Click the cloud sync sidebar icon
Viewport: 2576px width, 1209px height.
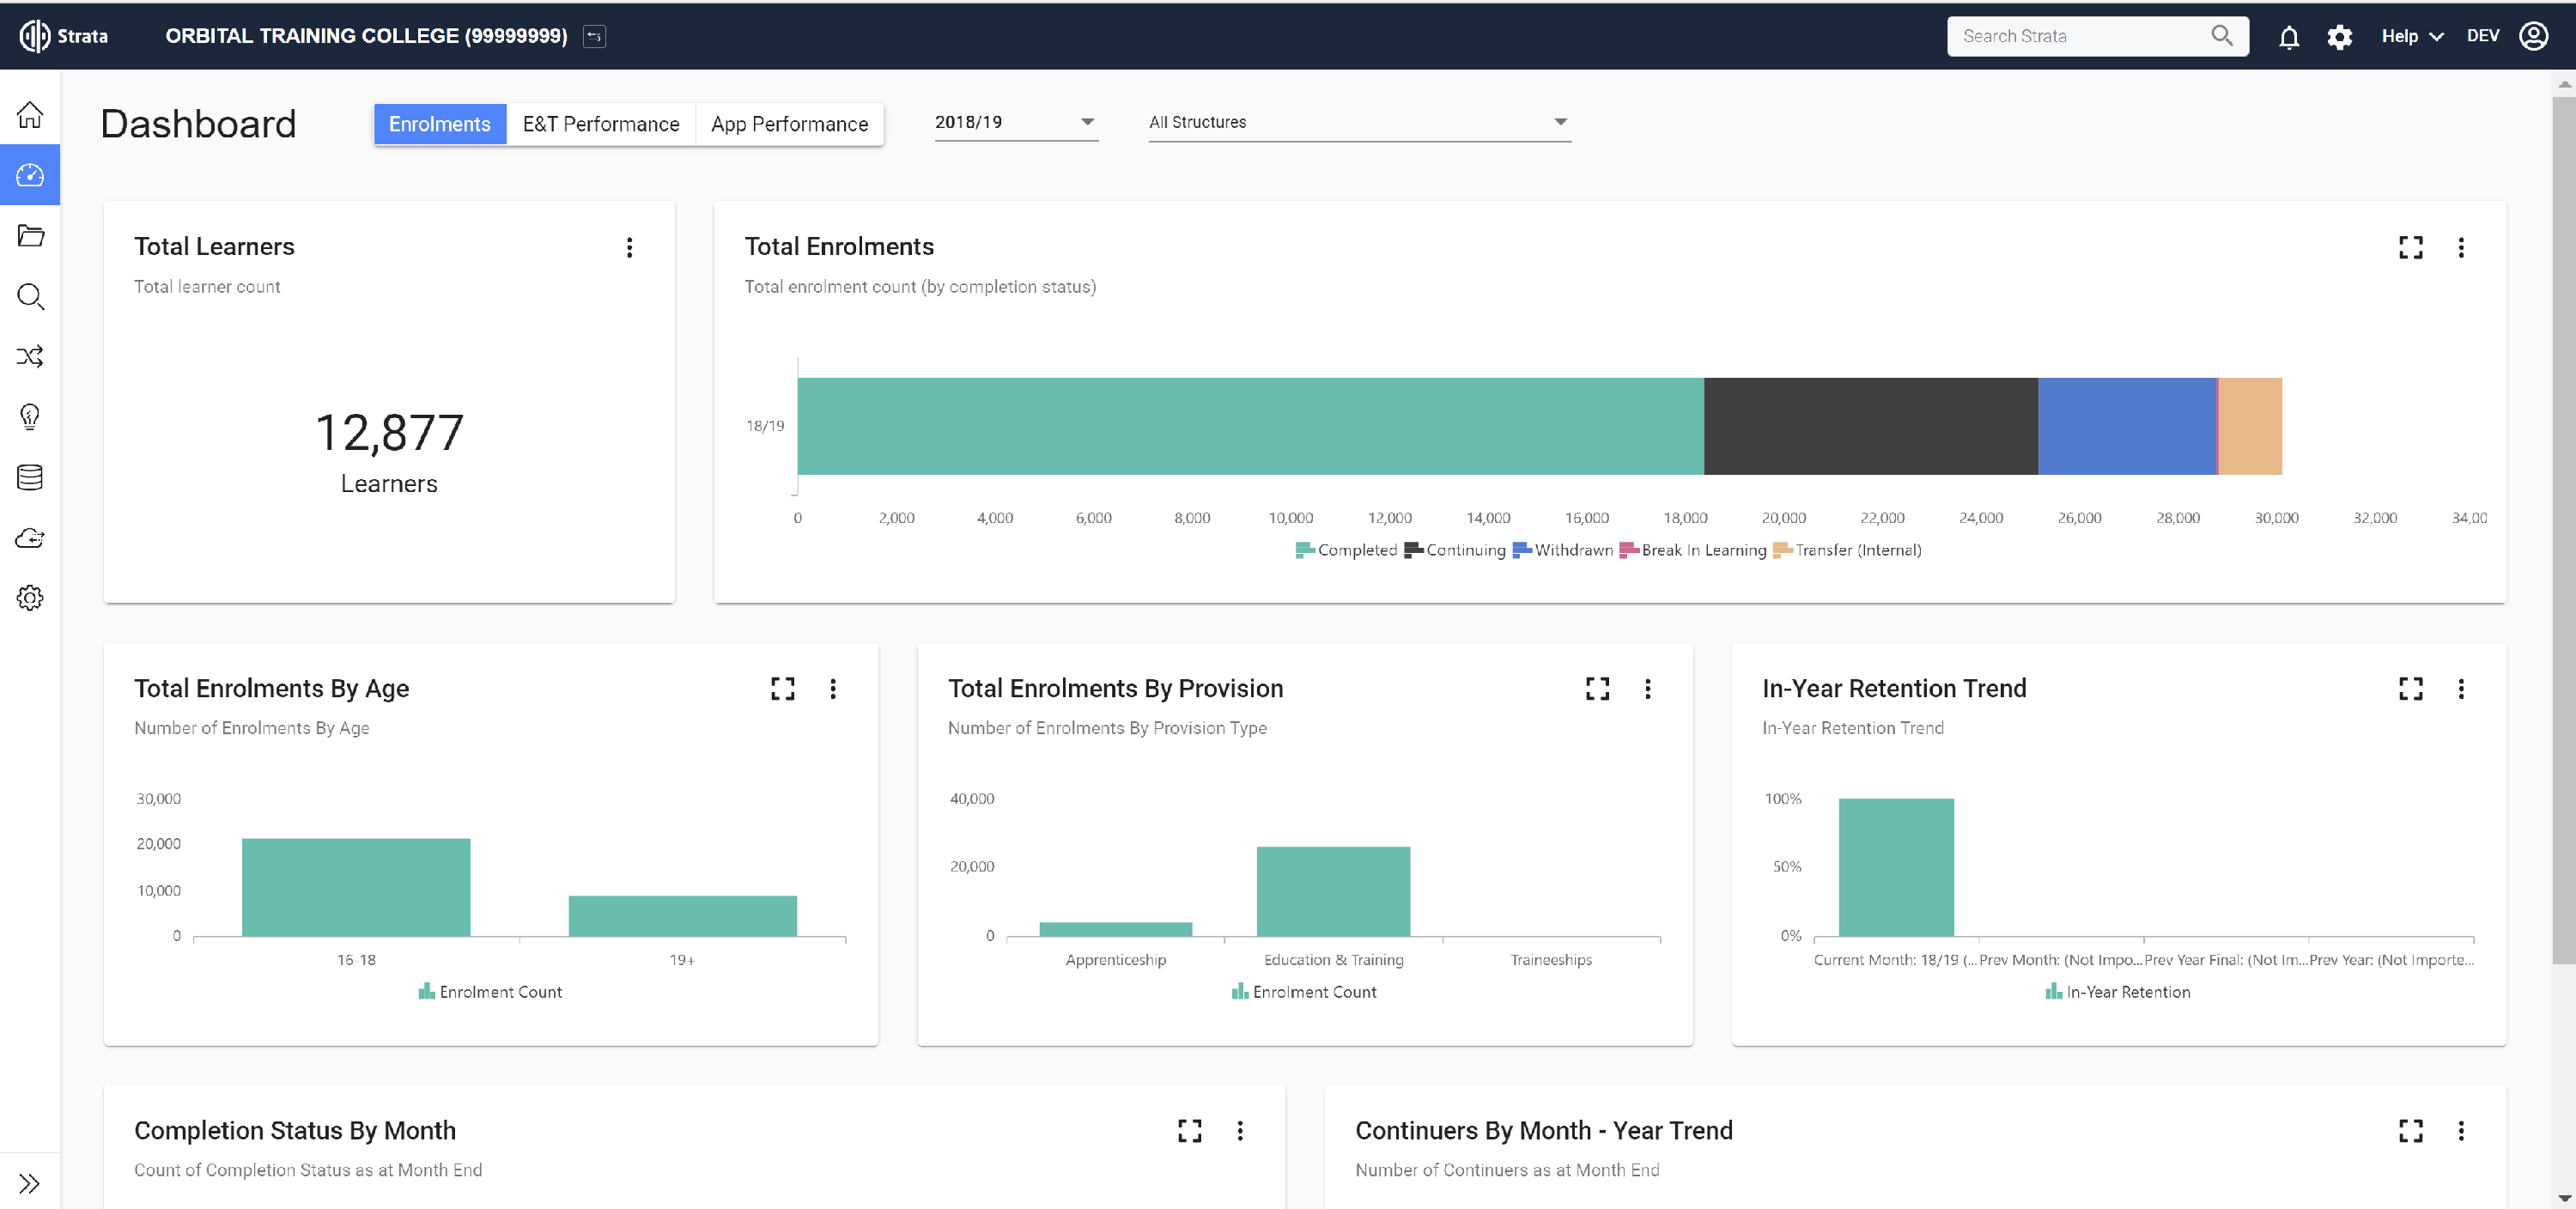[x=30, y=538]
